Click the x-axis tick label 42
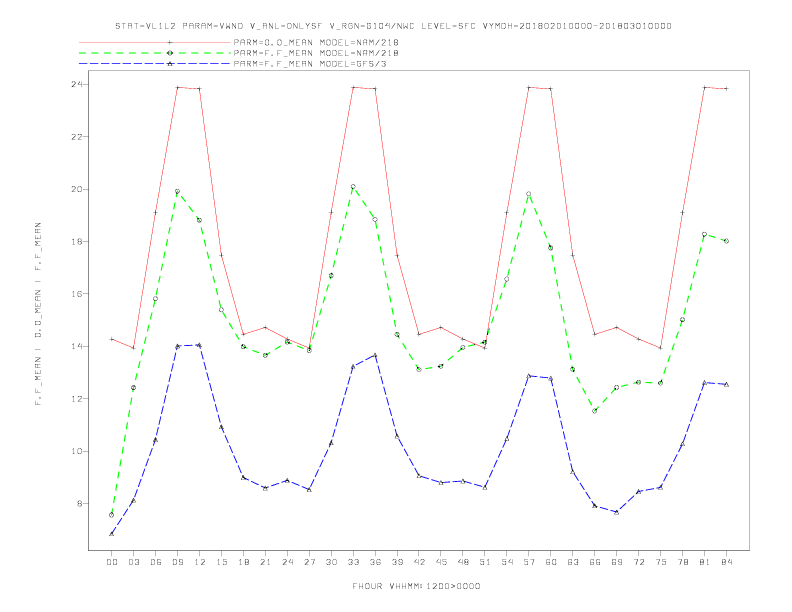Screen dimensions: 792x612 (x=419, y=562)
